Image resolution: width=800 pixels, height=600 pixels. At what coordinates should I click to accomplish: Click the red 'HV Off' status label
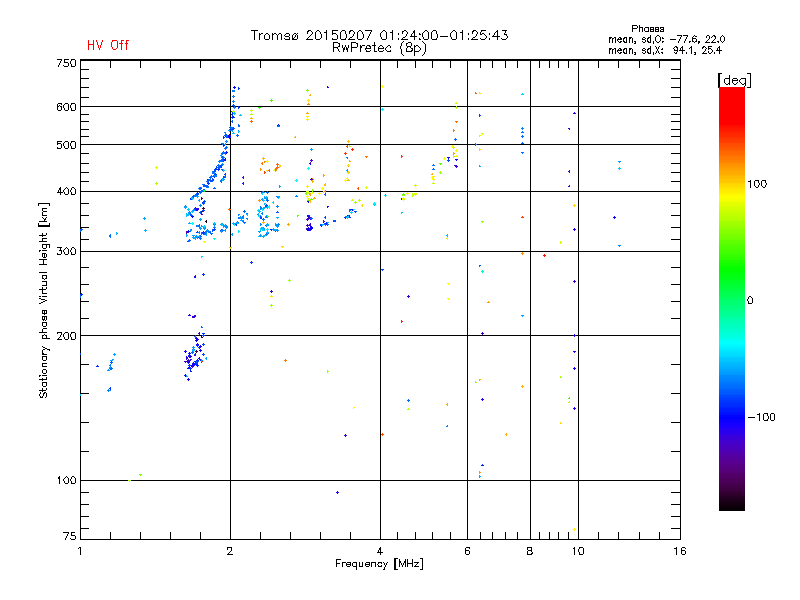pos(108,45)
